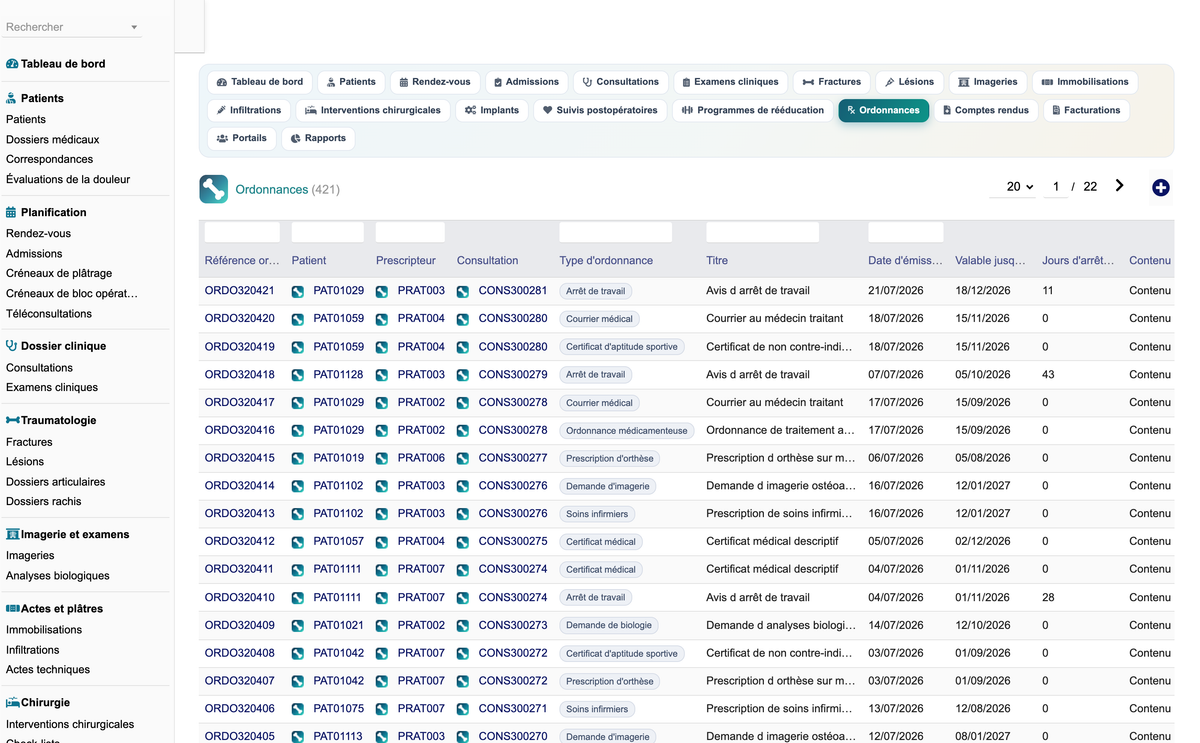Open the Infiltrations top tab
The image size is (1200, 743).
click(249, 110)
